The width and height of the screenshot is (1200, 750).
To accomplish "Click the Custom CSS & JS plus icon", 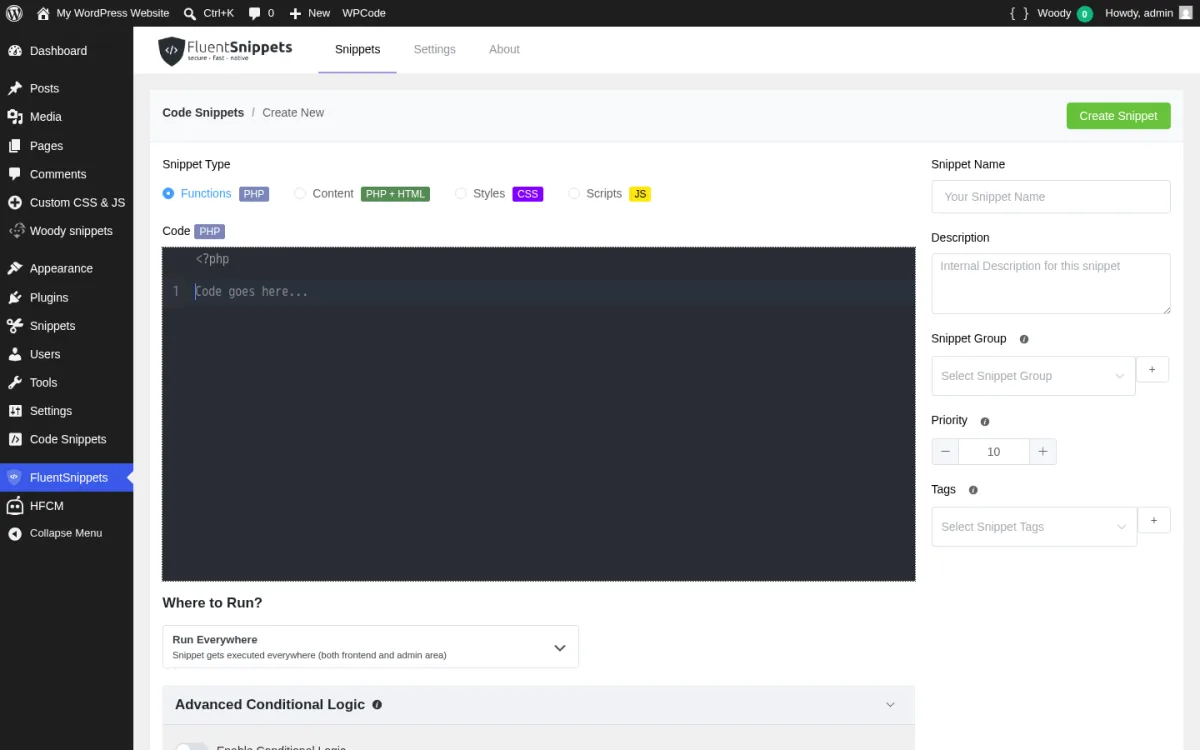I will 15,202.
